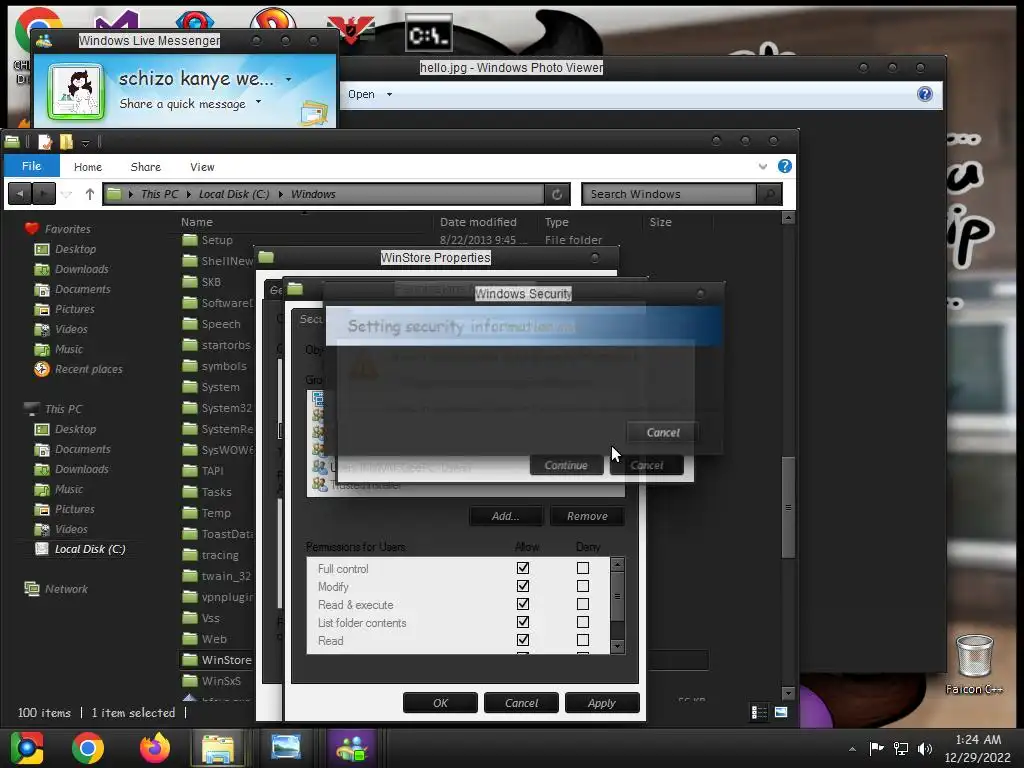Screen dimensions: 1024x768
Task: Open the network icon in system tray
Action: pyautogui.click(x=901, y=748)
